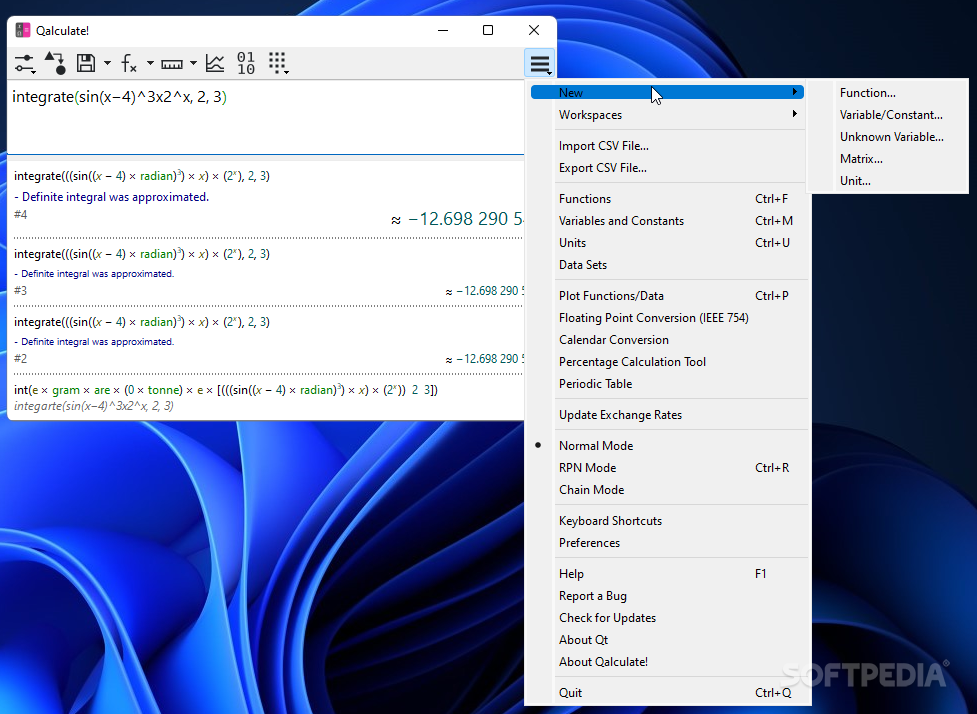This screenshot has width=977, height=714.
Task: Open Functions menu entry
Action: click(x=667, y=199)
